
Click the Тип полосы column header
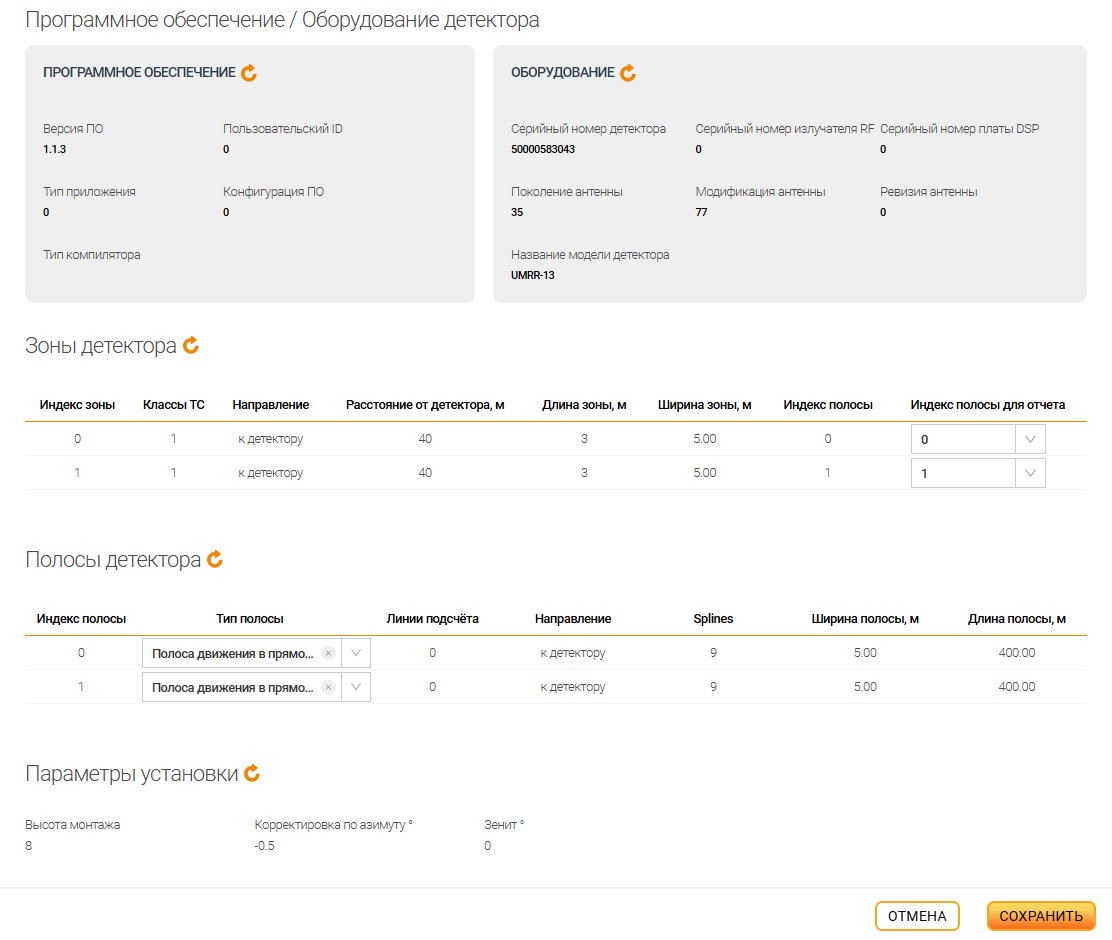pos(250,619)
